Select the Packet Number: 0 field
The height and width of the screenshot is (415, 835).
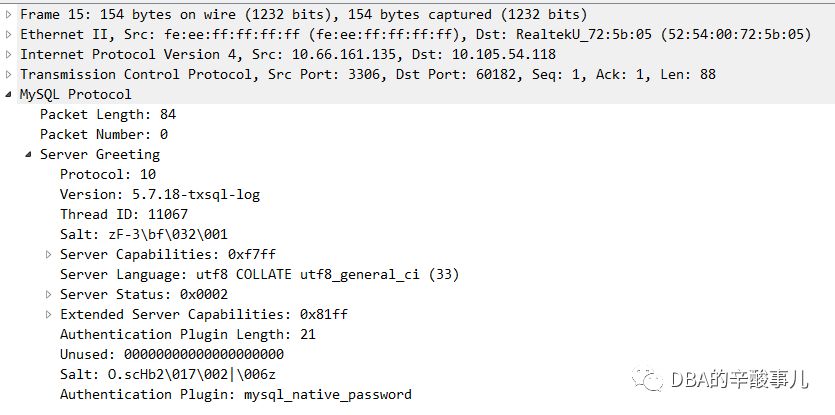click(103, 134)
